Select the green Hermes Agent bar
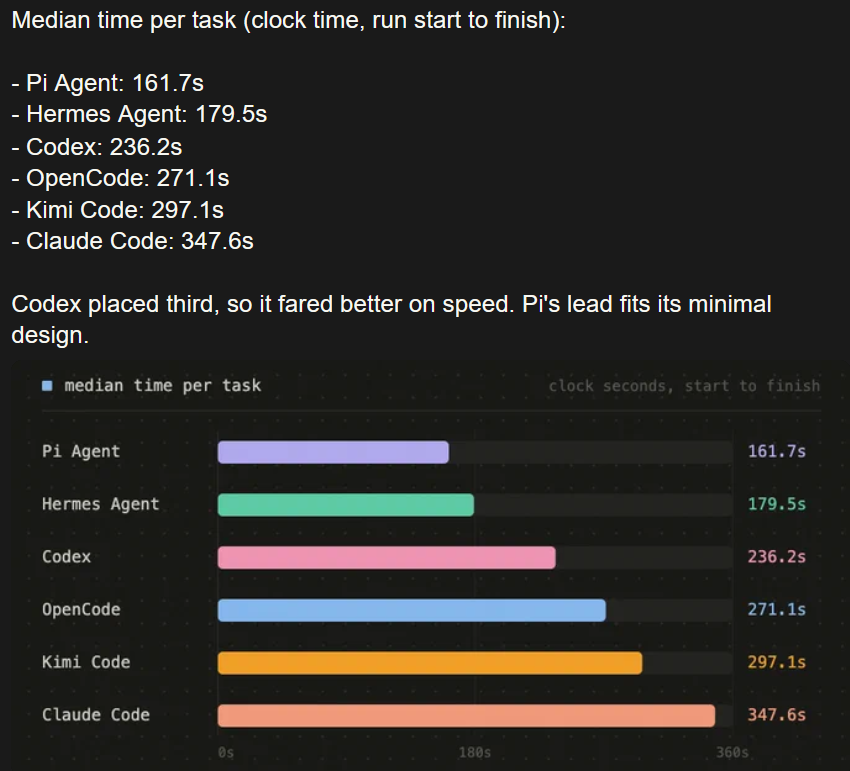The width and height of the screenshot is (850, 771). 346,505
